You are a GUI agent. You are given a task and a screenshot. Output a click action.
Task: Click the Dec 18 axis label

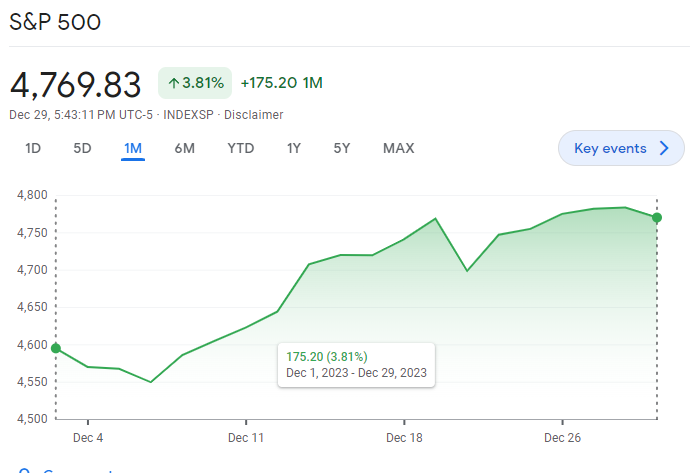pyautogui.click(x=404, y=438)
